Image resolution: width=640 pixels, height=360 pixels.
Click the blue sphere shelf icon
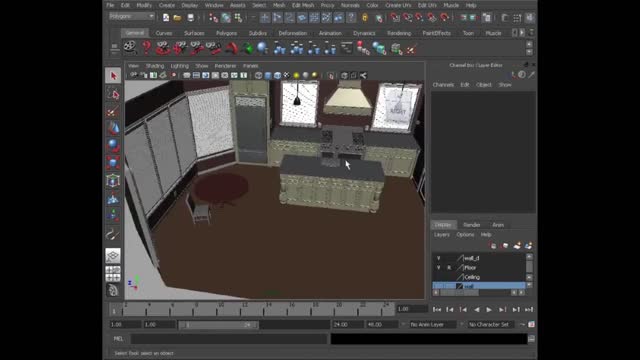[262, 48]
